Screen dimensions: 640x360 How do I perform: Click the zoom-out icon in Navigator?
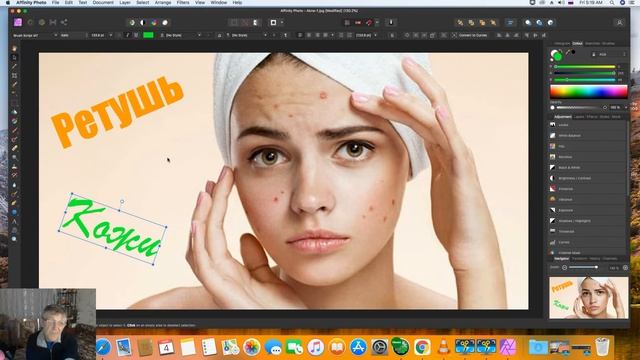(564, 268)
